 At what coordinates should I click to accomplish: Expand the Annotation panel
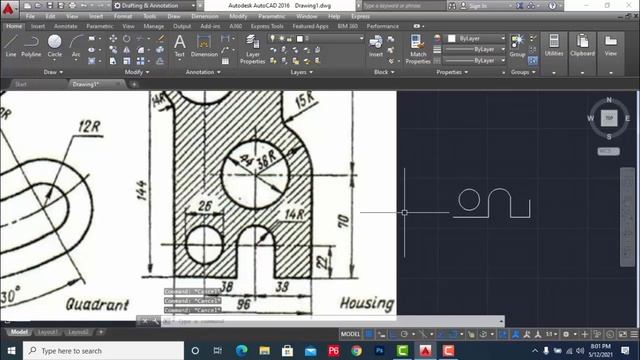point(203,72)
